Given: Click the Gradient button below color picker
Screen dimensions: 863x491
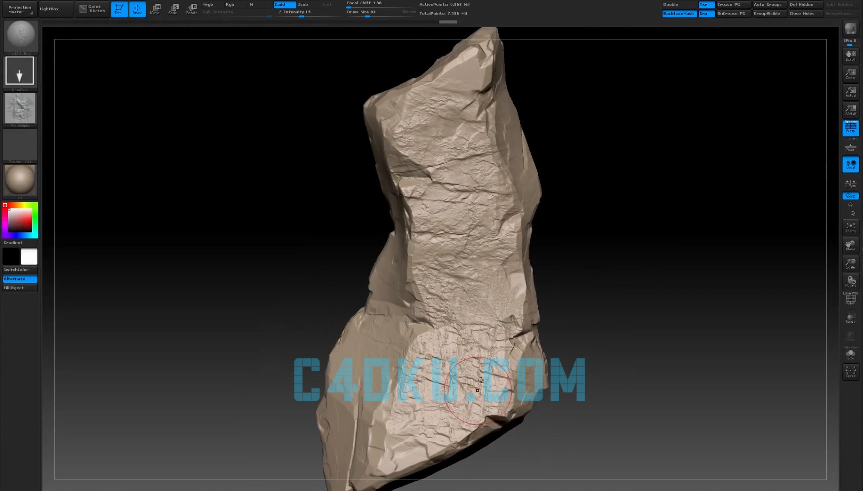Looking at the screenshot, I should coord(20,243).
